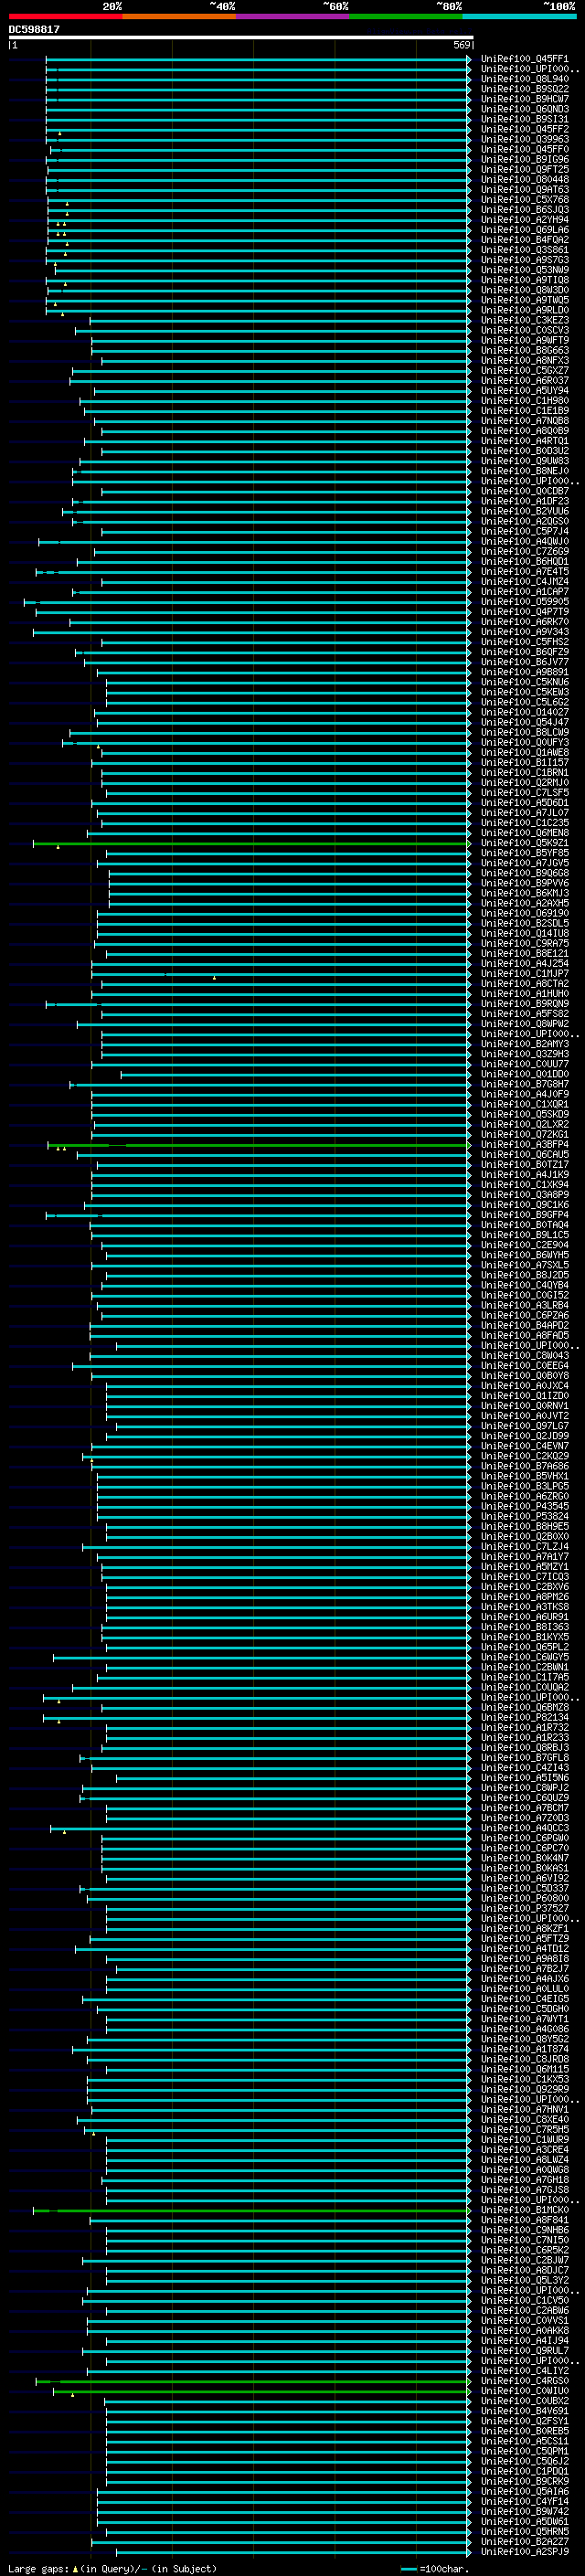Open hit UniRef100_Q45FF1

point(524,59)
